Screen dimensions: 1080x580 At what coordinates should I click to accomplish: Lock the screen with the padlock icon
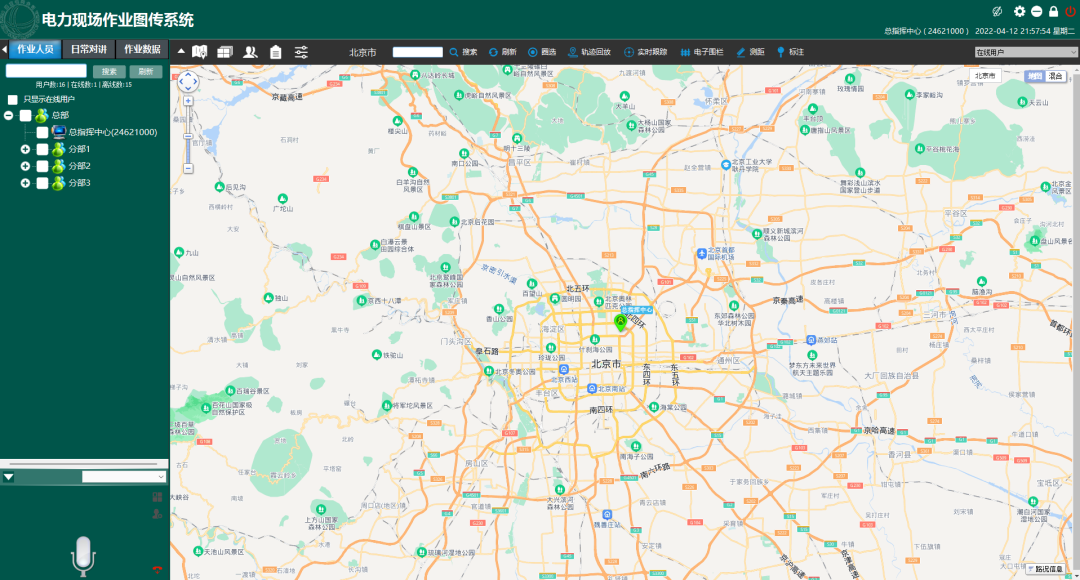(x=1053, y=11)
